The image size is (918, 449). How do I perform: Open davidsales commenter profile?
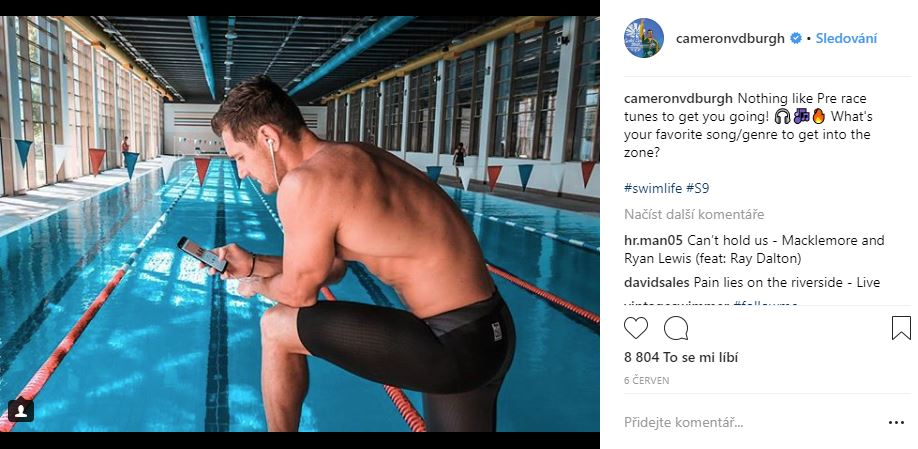point(657,283)
